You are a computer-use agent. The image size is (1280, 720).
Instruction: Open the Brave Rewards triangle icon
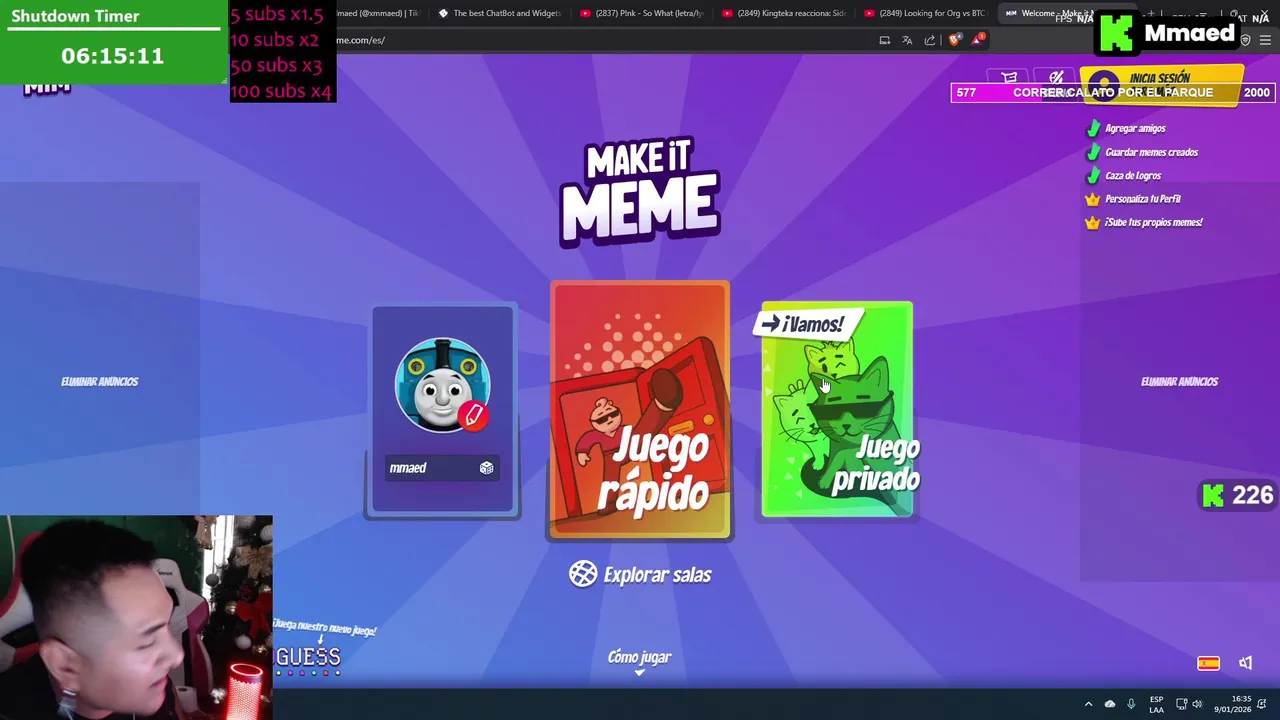(977, 40)
